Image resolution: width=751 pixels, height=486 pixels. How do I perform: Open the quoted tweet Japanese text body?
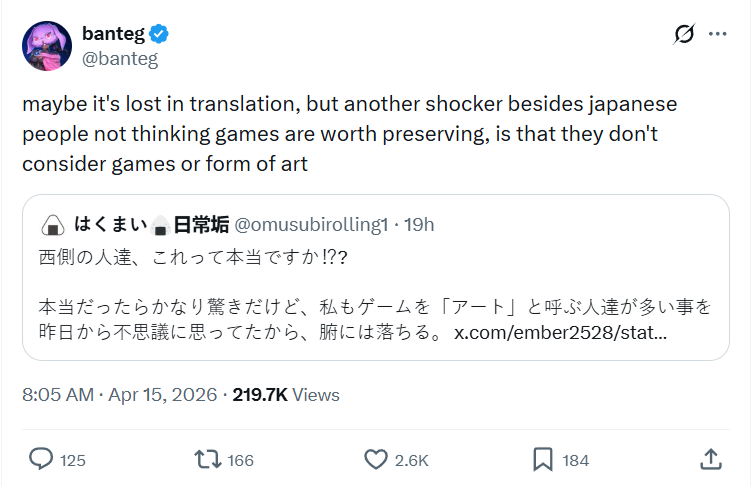click(x=375, y=294)
